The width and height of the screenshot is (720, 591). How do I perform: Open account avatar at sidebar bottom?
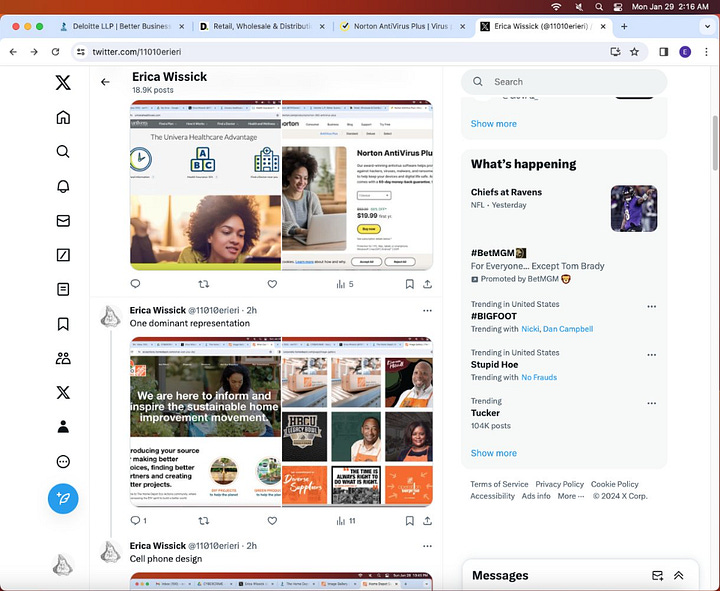tap(63, 565)
